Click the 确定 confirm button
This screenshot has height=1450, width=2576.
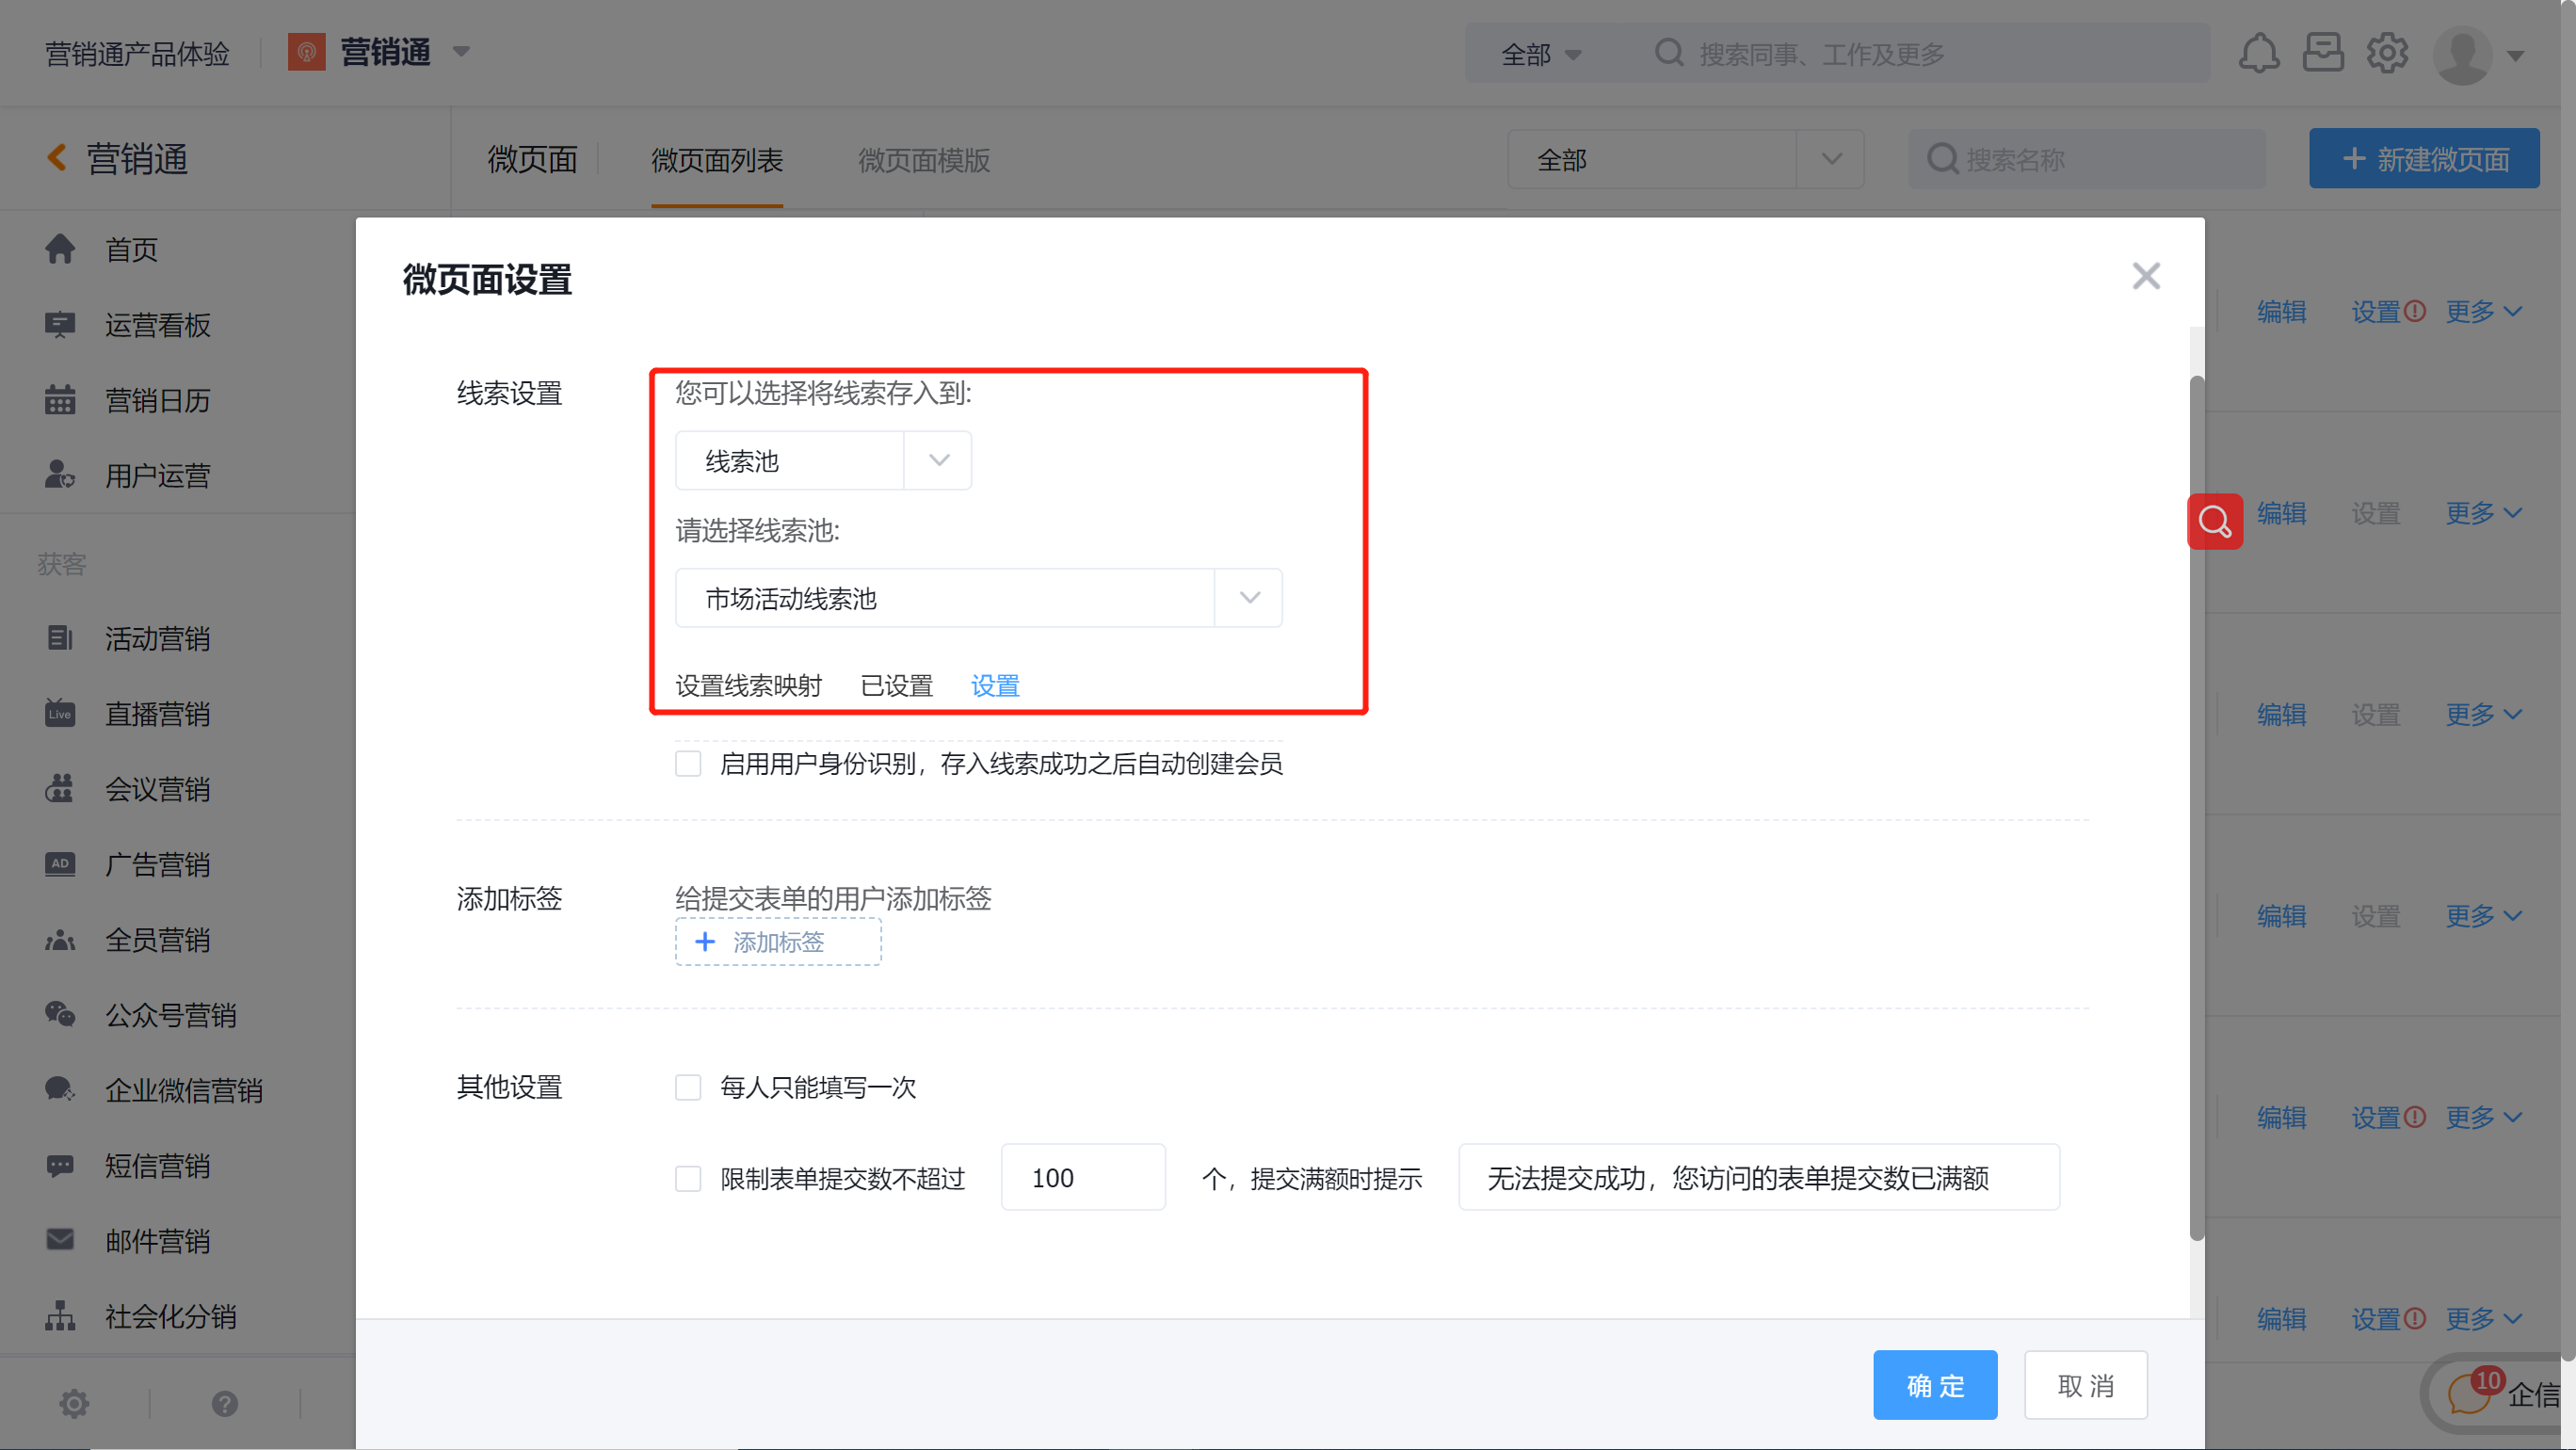[x=1934, y=1385]
